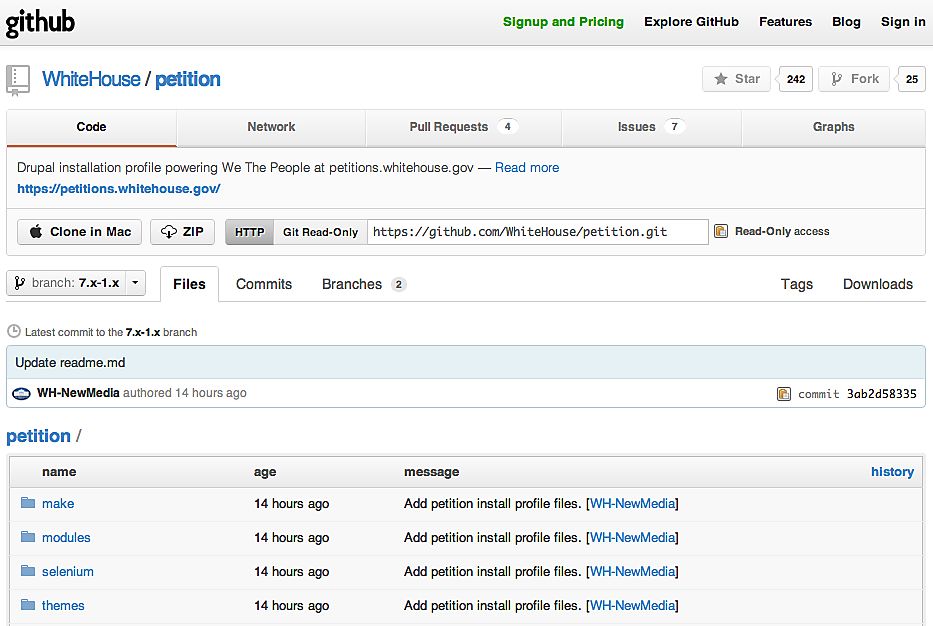The width and height of the screenshot is (933, 626).
Task: Click WH-NewMedia in the selenium row message
Action: 633,571
